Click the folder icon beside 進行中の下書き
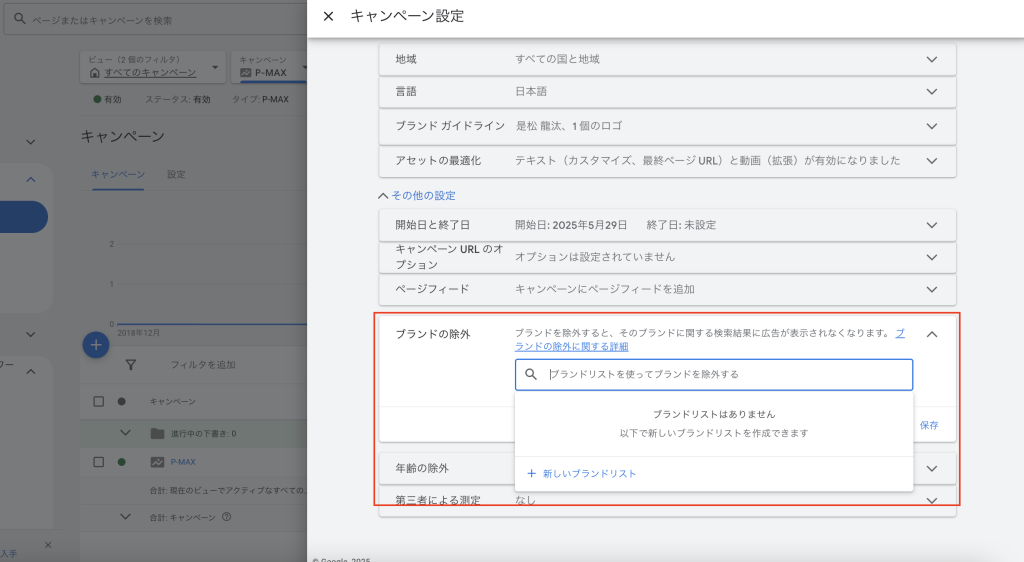This screenshot has width=1024, height=562. point(156,433)
